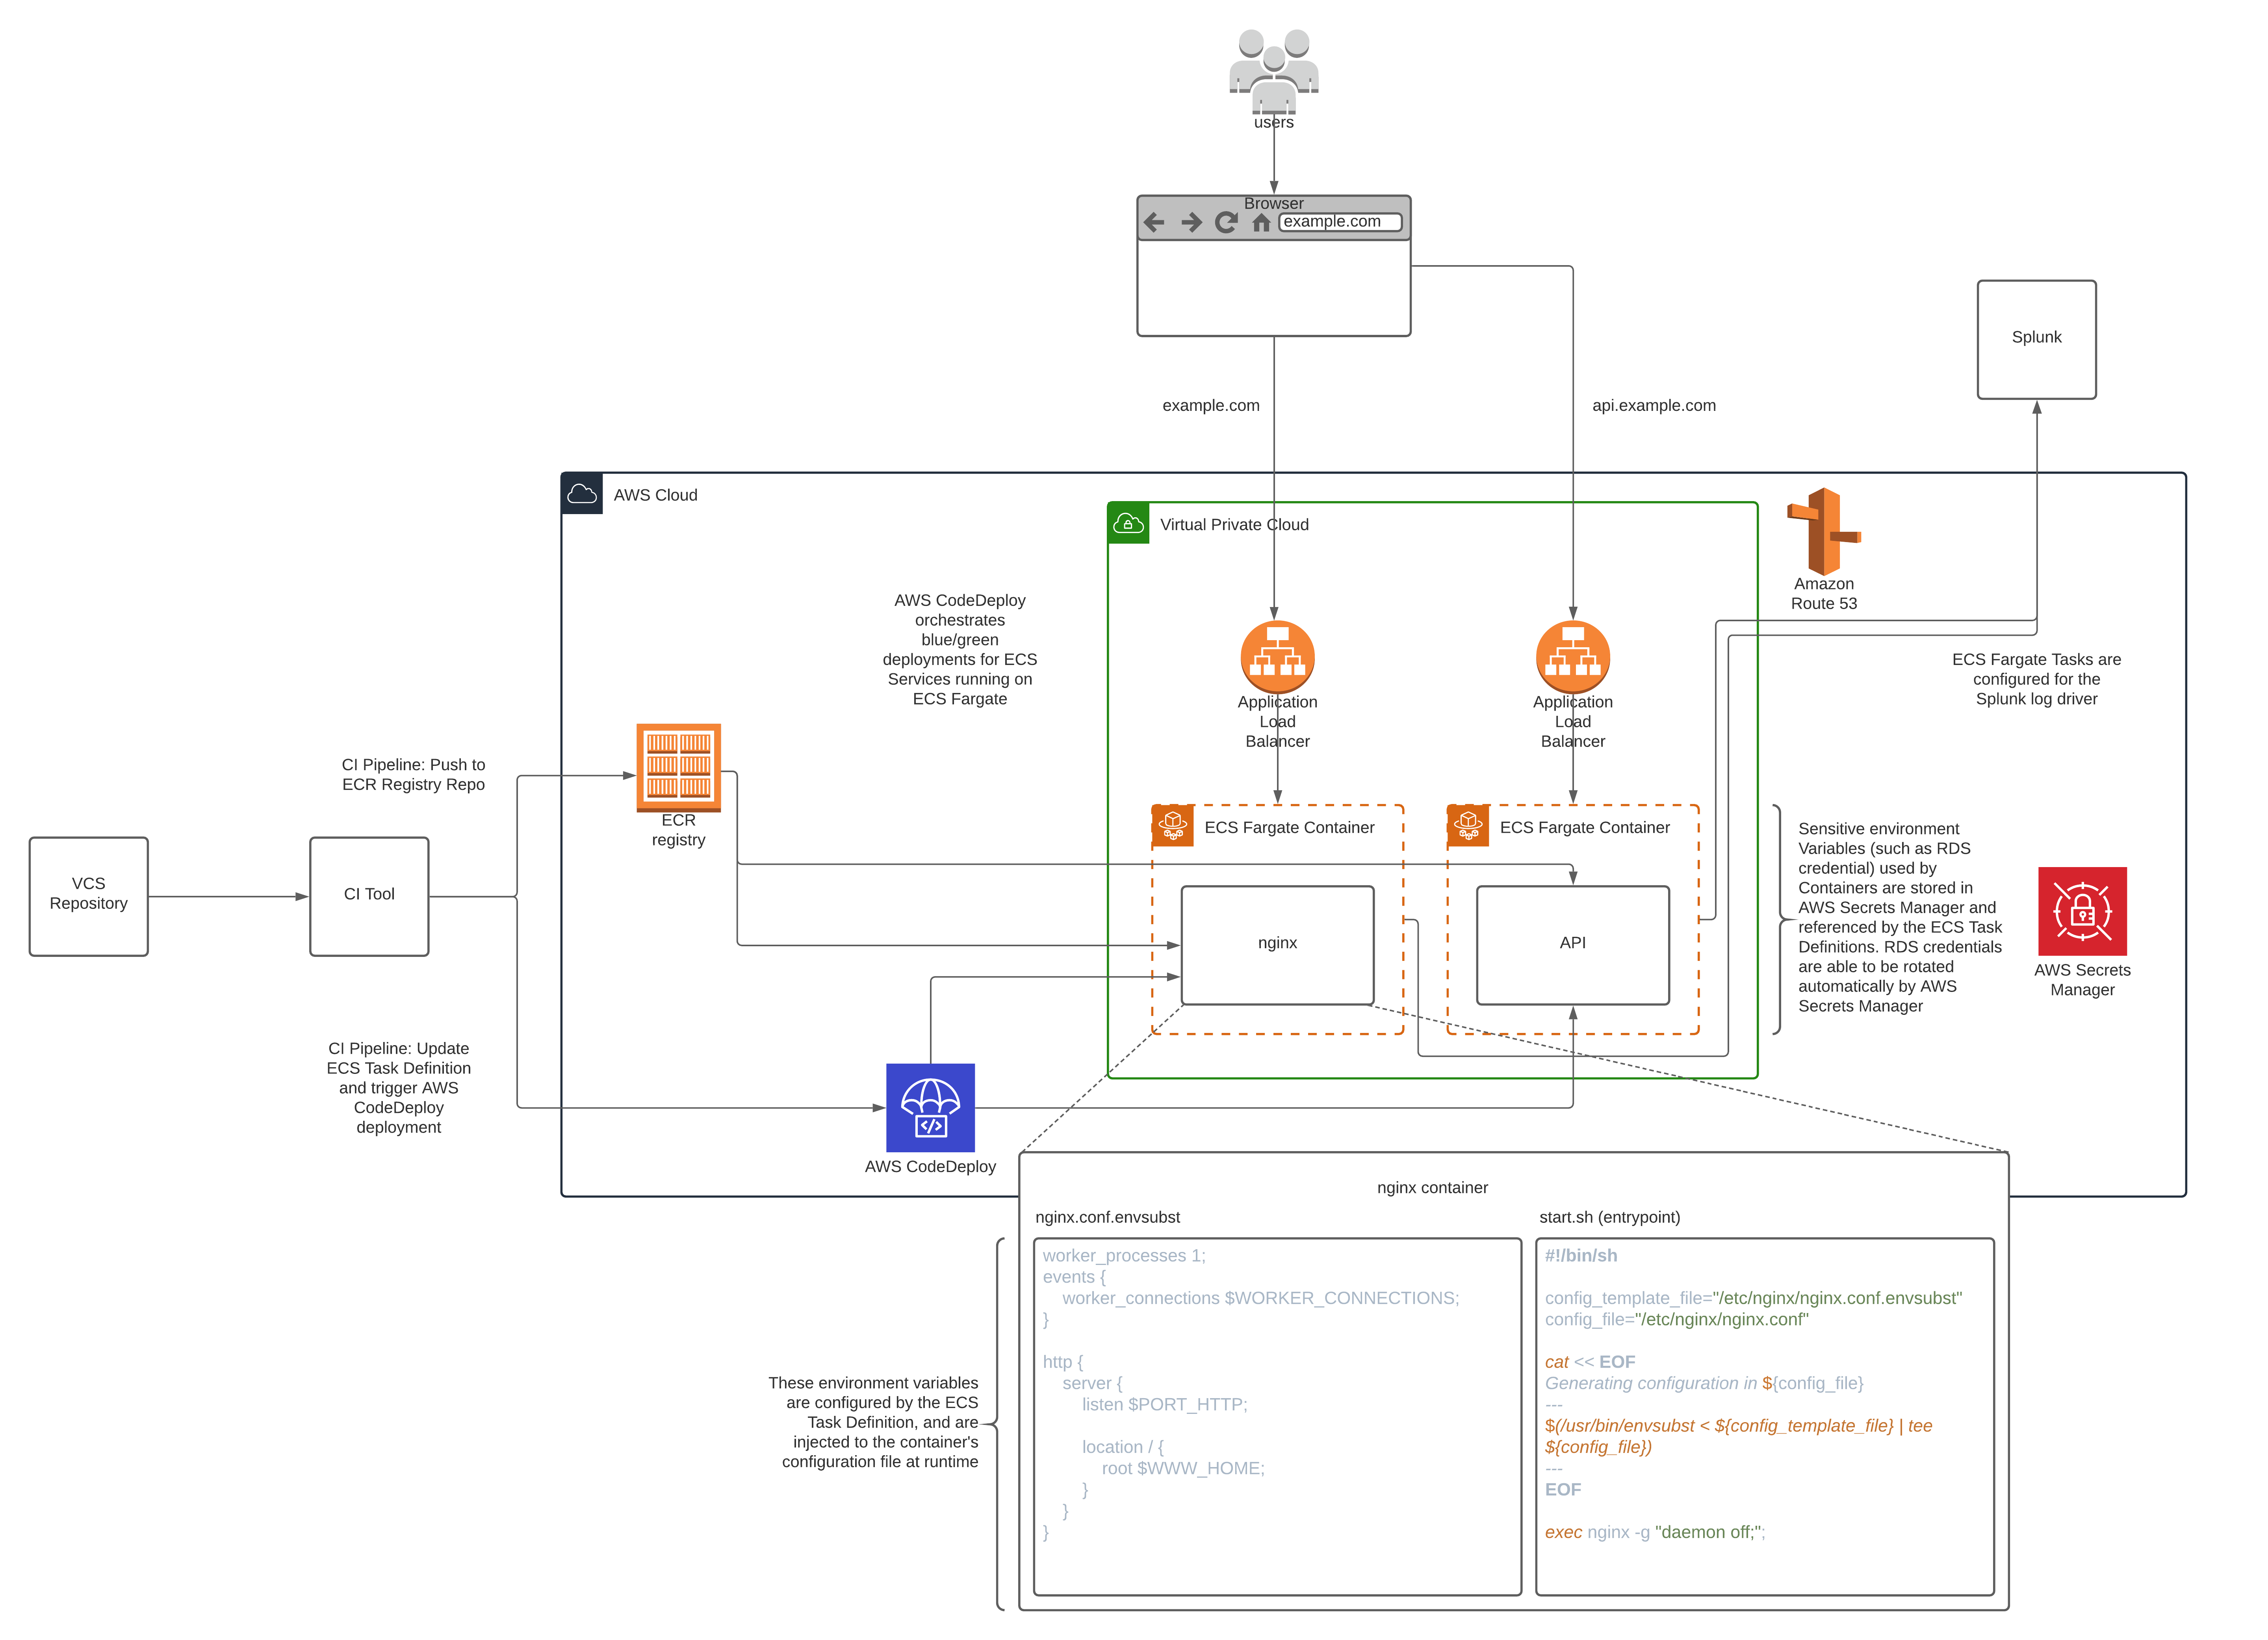Click the example.com address bar
Screen dimensions: 2268x1640
click(1340, 222)
